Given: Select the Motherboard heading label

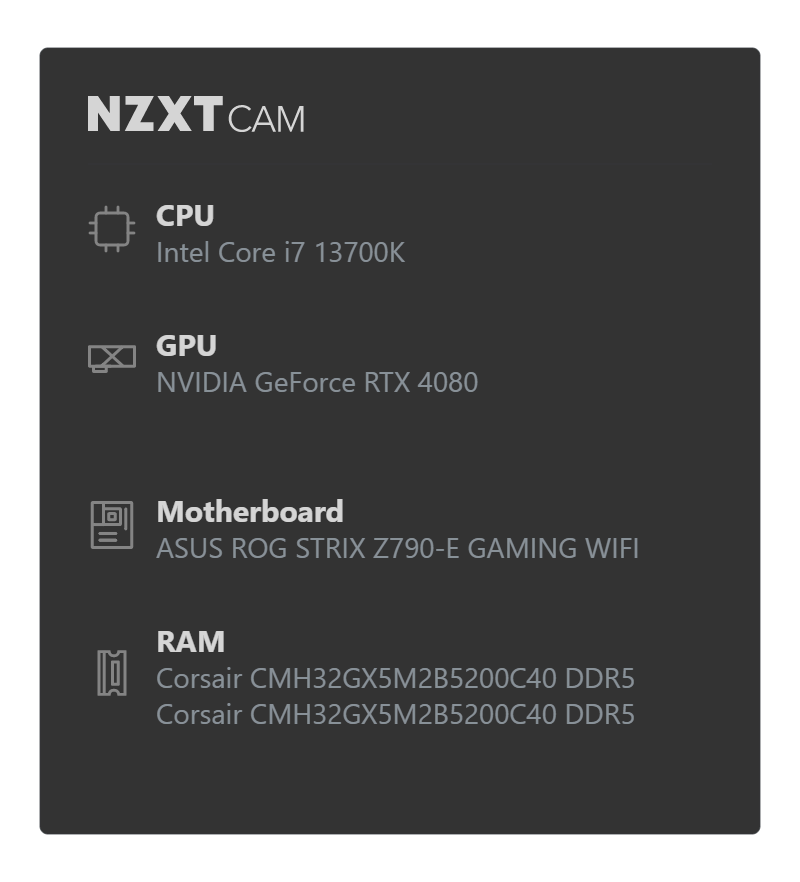Looking at the screenshot, I should pos(250,512).
